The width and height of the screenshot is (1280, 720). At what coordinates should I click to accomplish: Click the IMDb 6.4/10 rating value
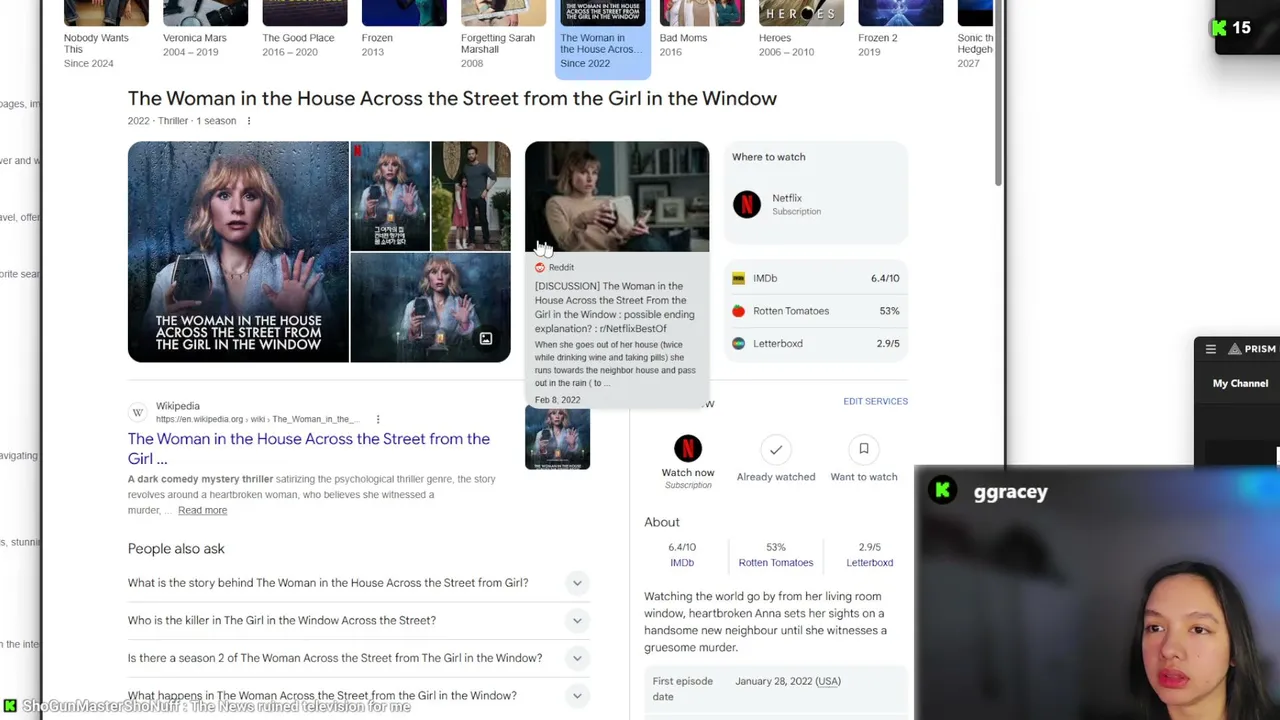[x=885, y=278]
